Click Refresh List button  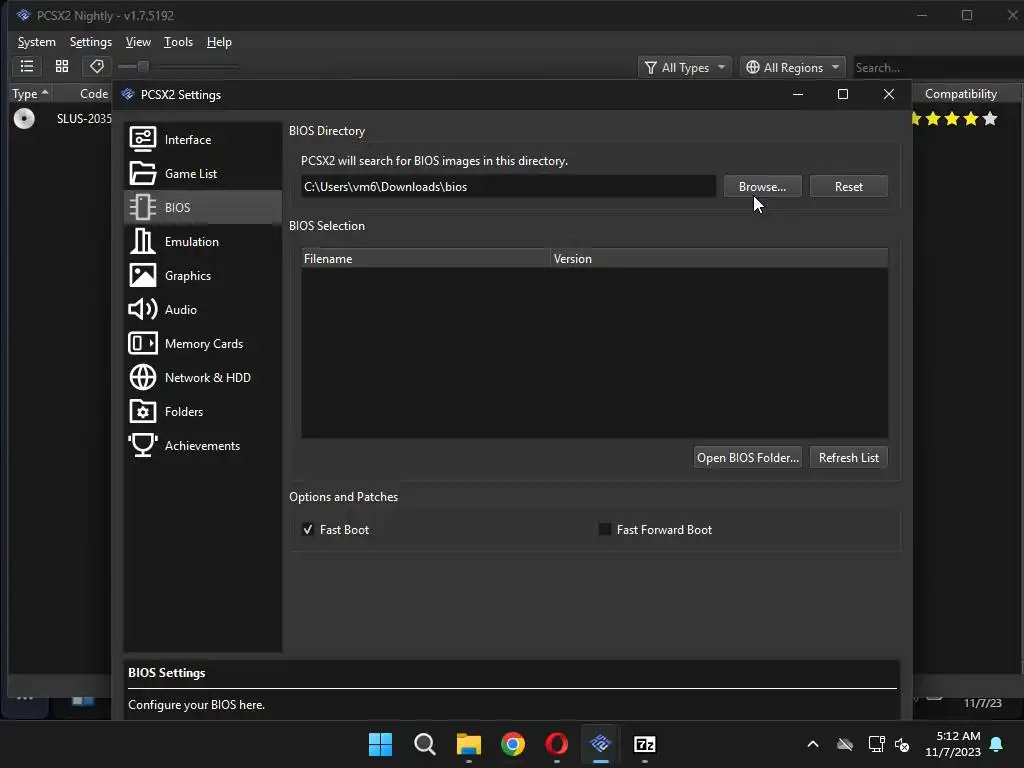point(848,458)
